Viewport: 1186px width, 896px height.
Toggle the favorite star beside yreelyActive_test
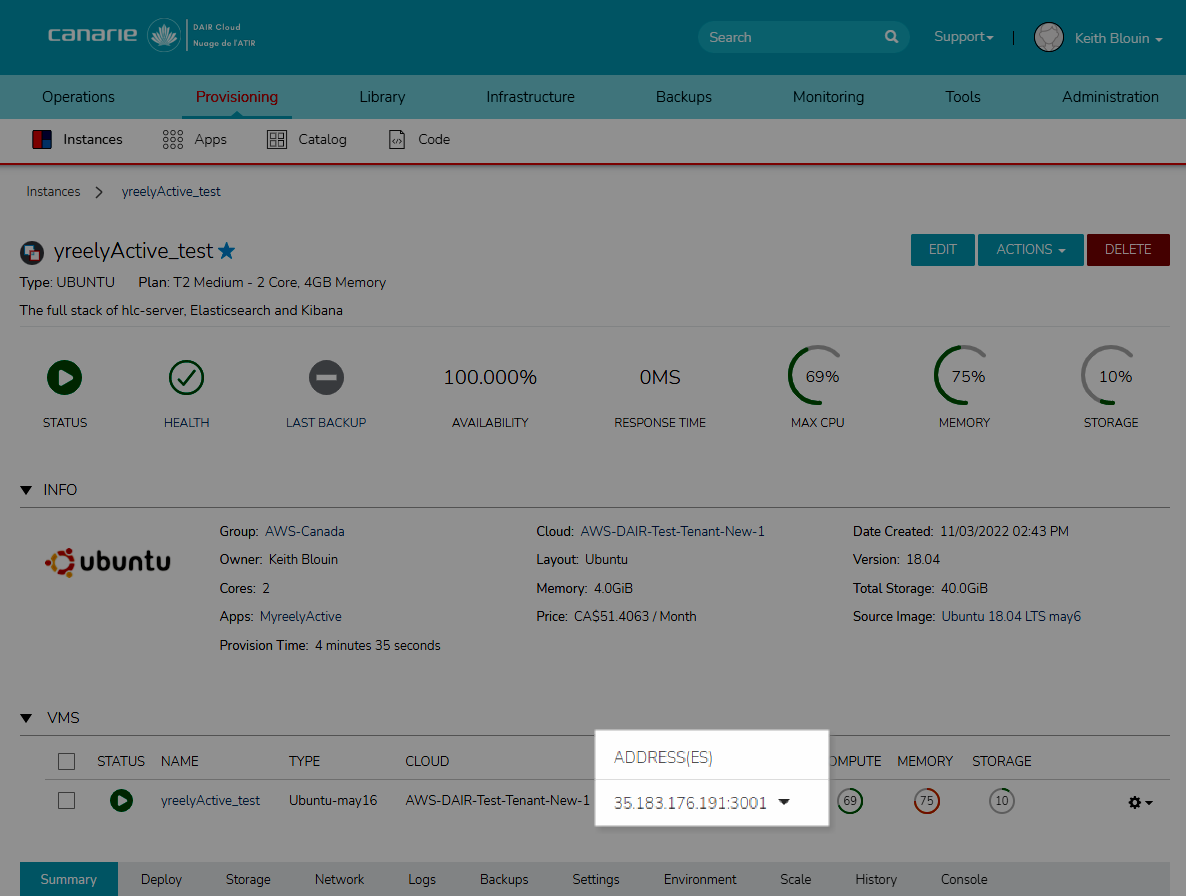click(227, 251)
